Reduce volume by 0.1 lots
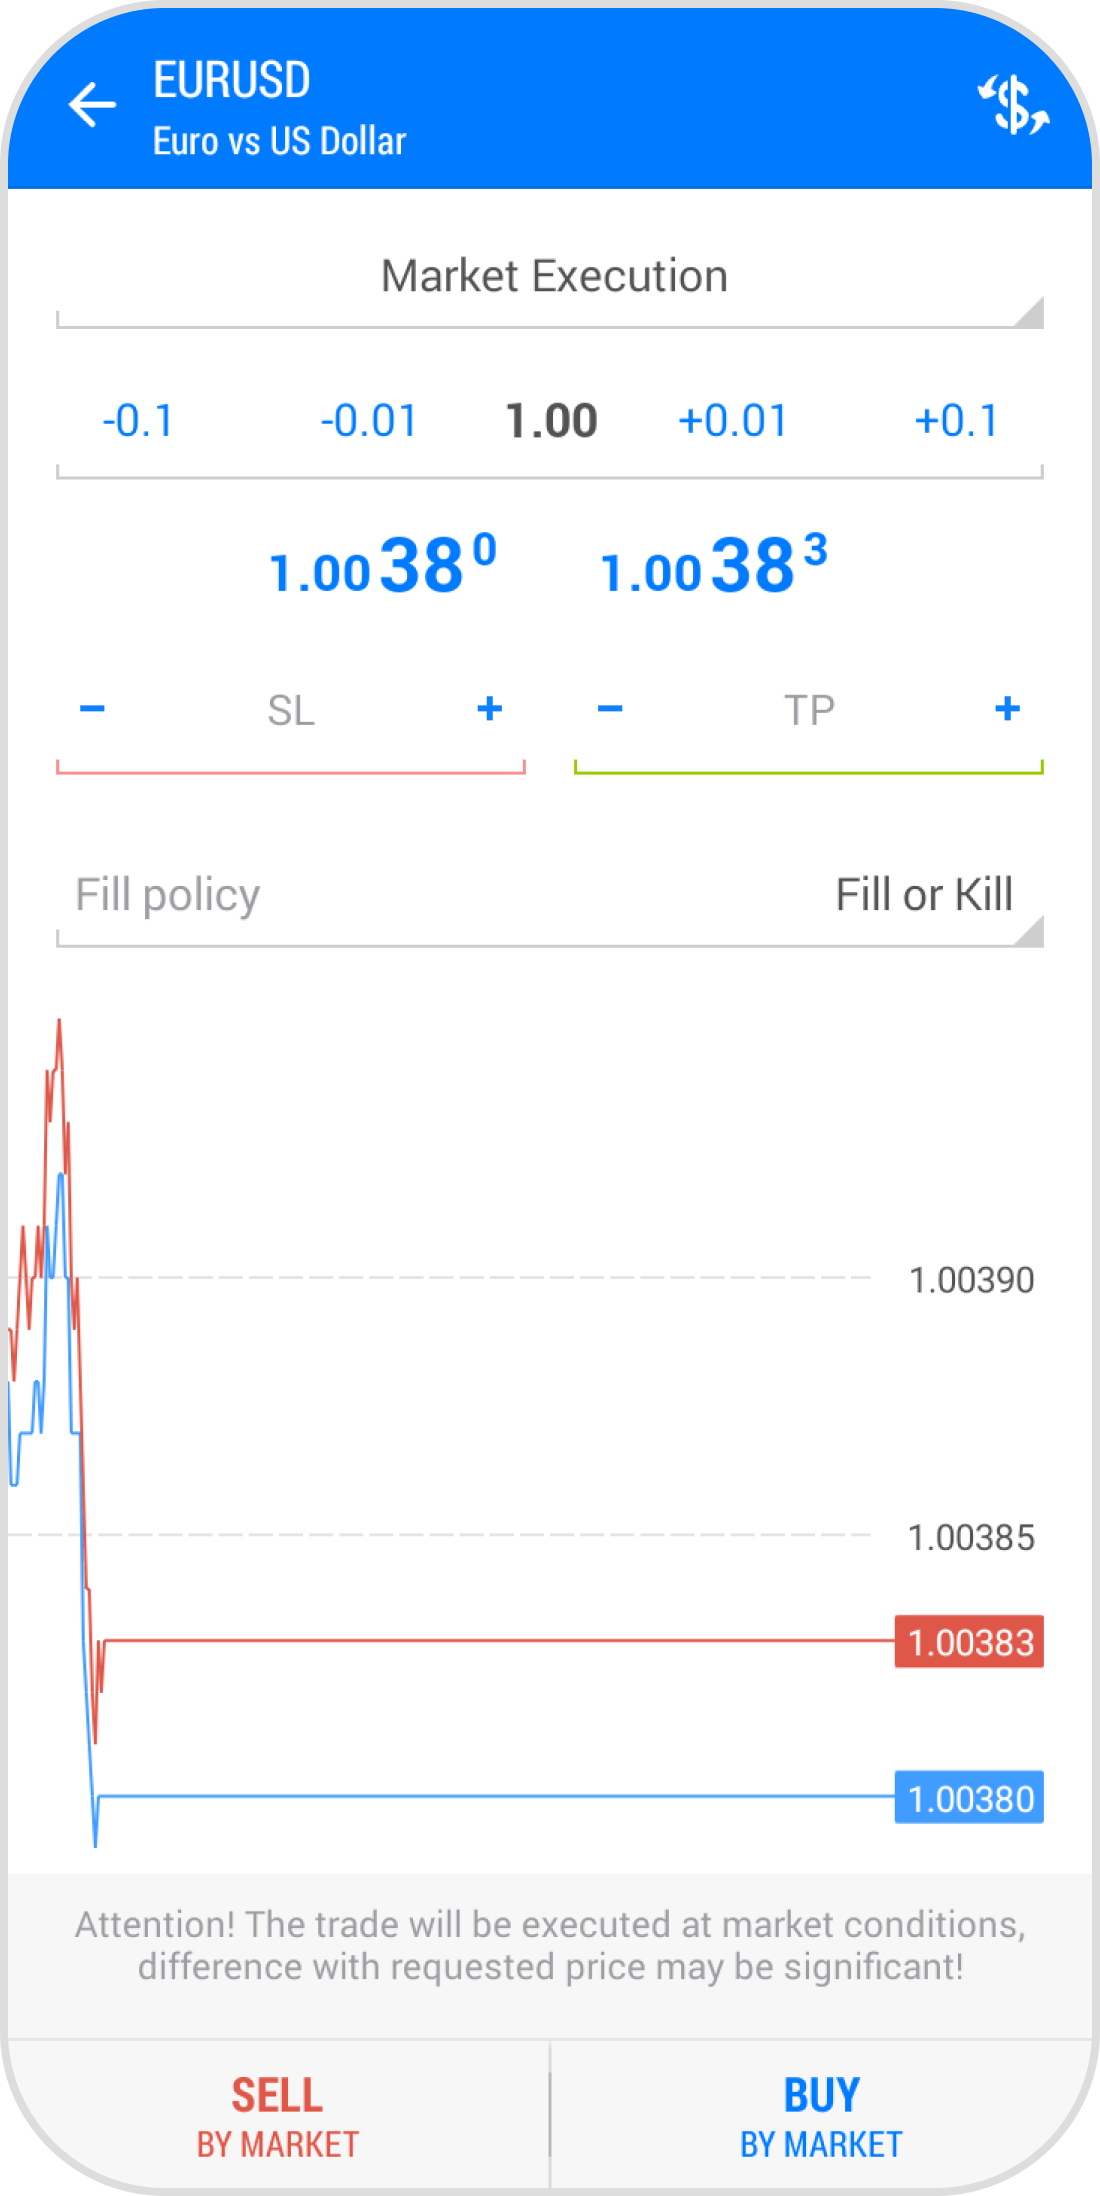The image size is (1100, 2196). coord(138,421)
